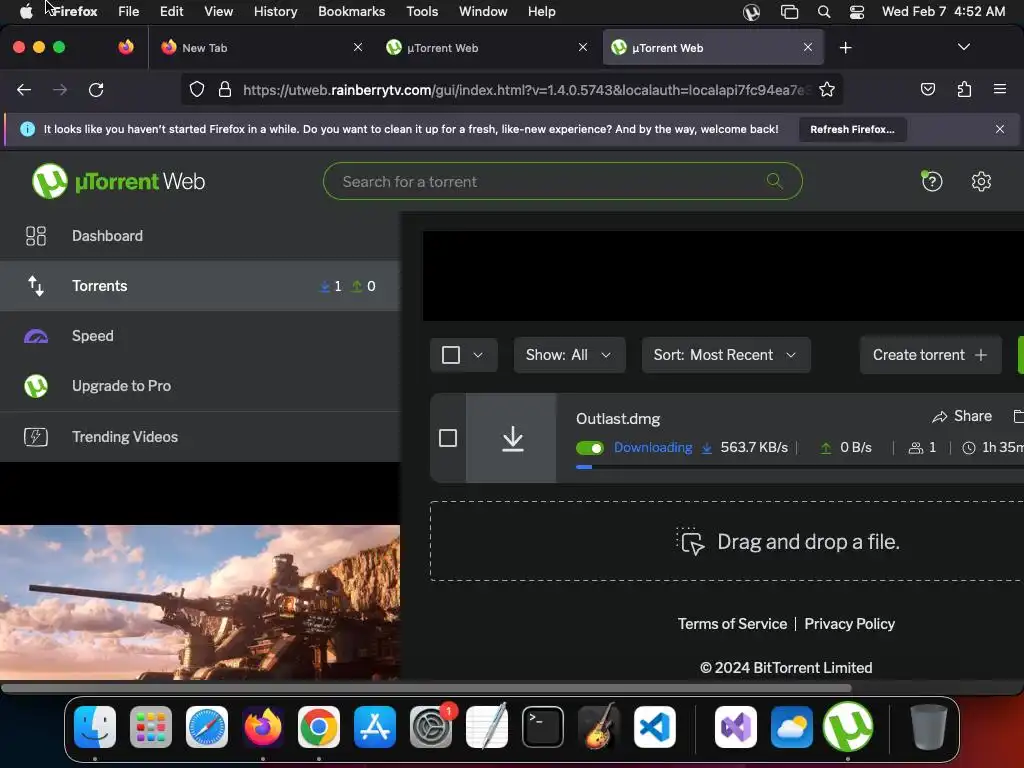Open the Show: All filter dropdown
This screenshot has height=768, width=1024.
coord(569,355)
